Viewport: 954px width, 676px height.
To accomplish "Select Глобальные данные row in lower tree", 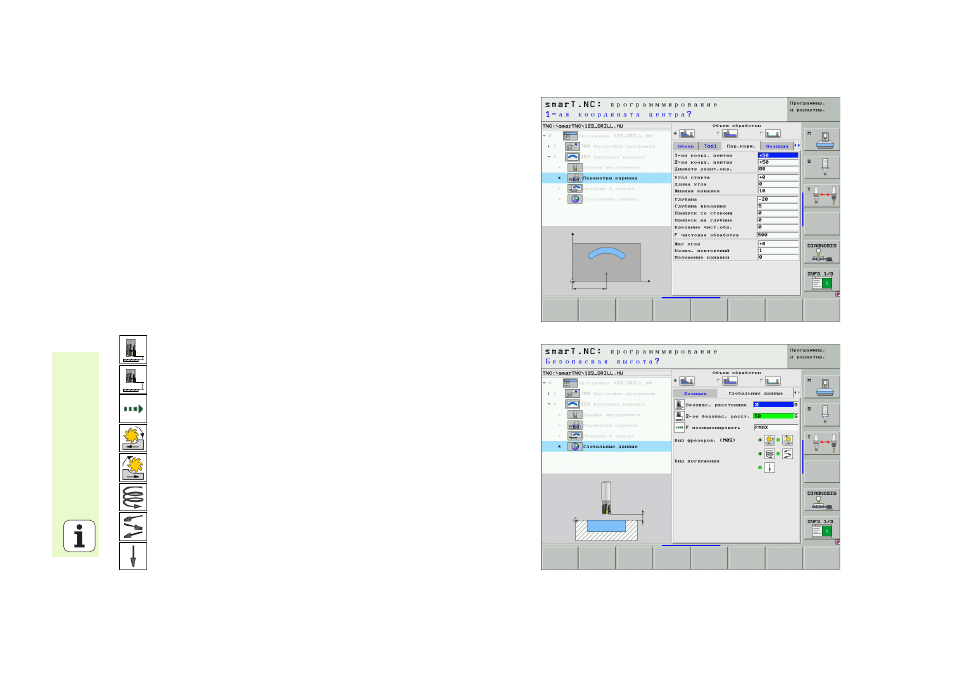I will pos(607,447).
